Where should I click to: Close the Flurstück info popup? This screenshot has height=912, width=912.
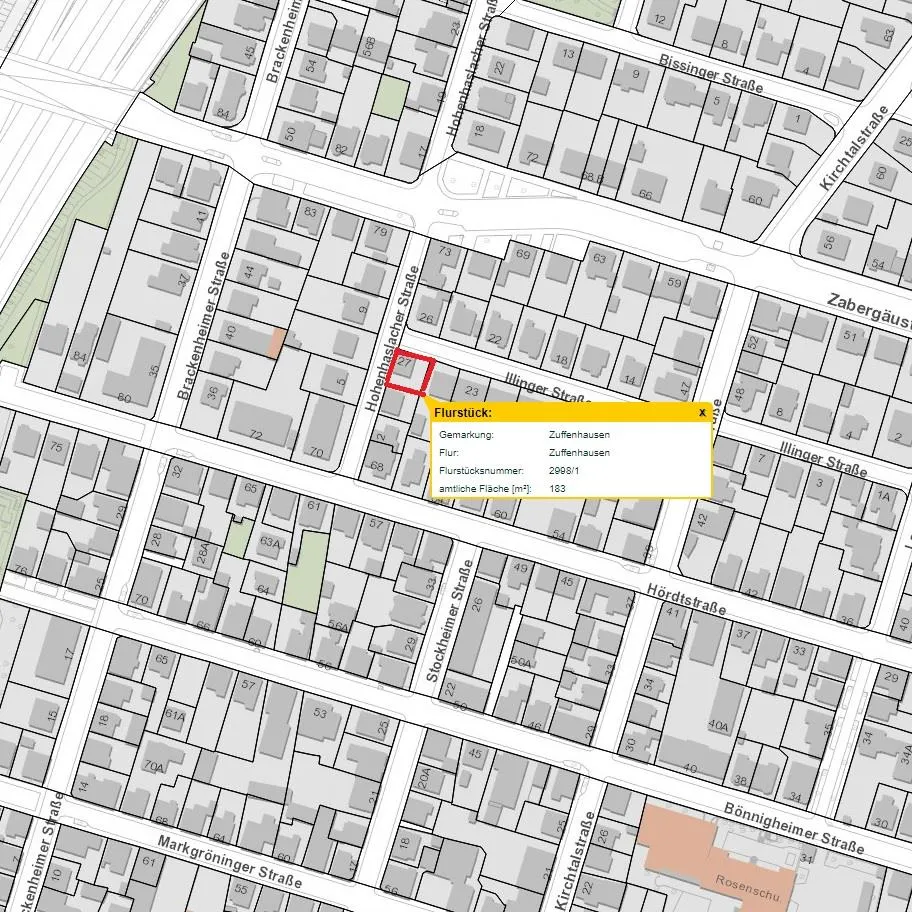click(x=702, y=412)
